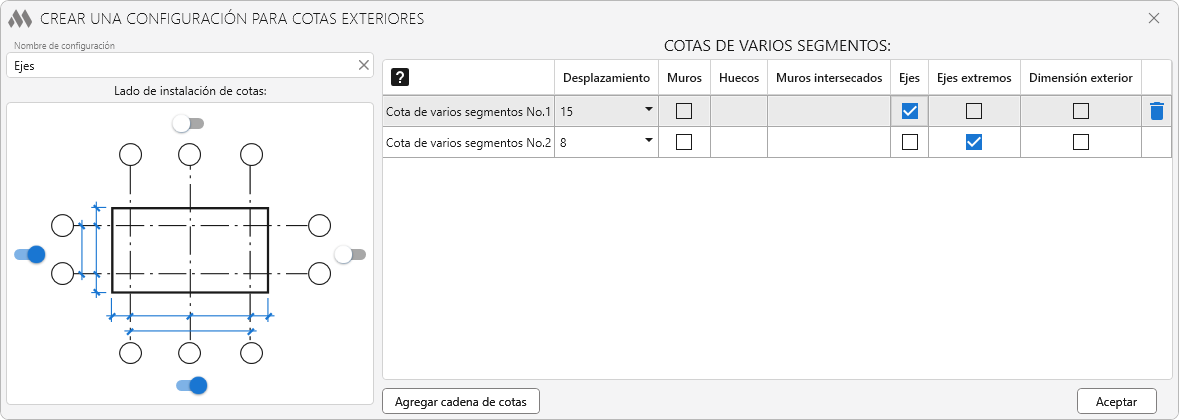The width and height of the screenshot is (1179, 420).
Task: Delete dimension chain No.1 with trash icon
Action: coord(1156,111)
